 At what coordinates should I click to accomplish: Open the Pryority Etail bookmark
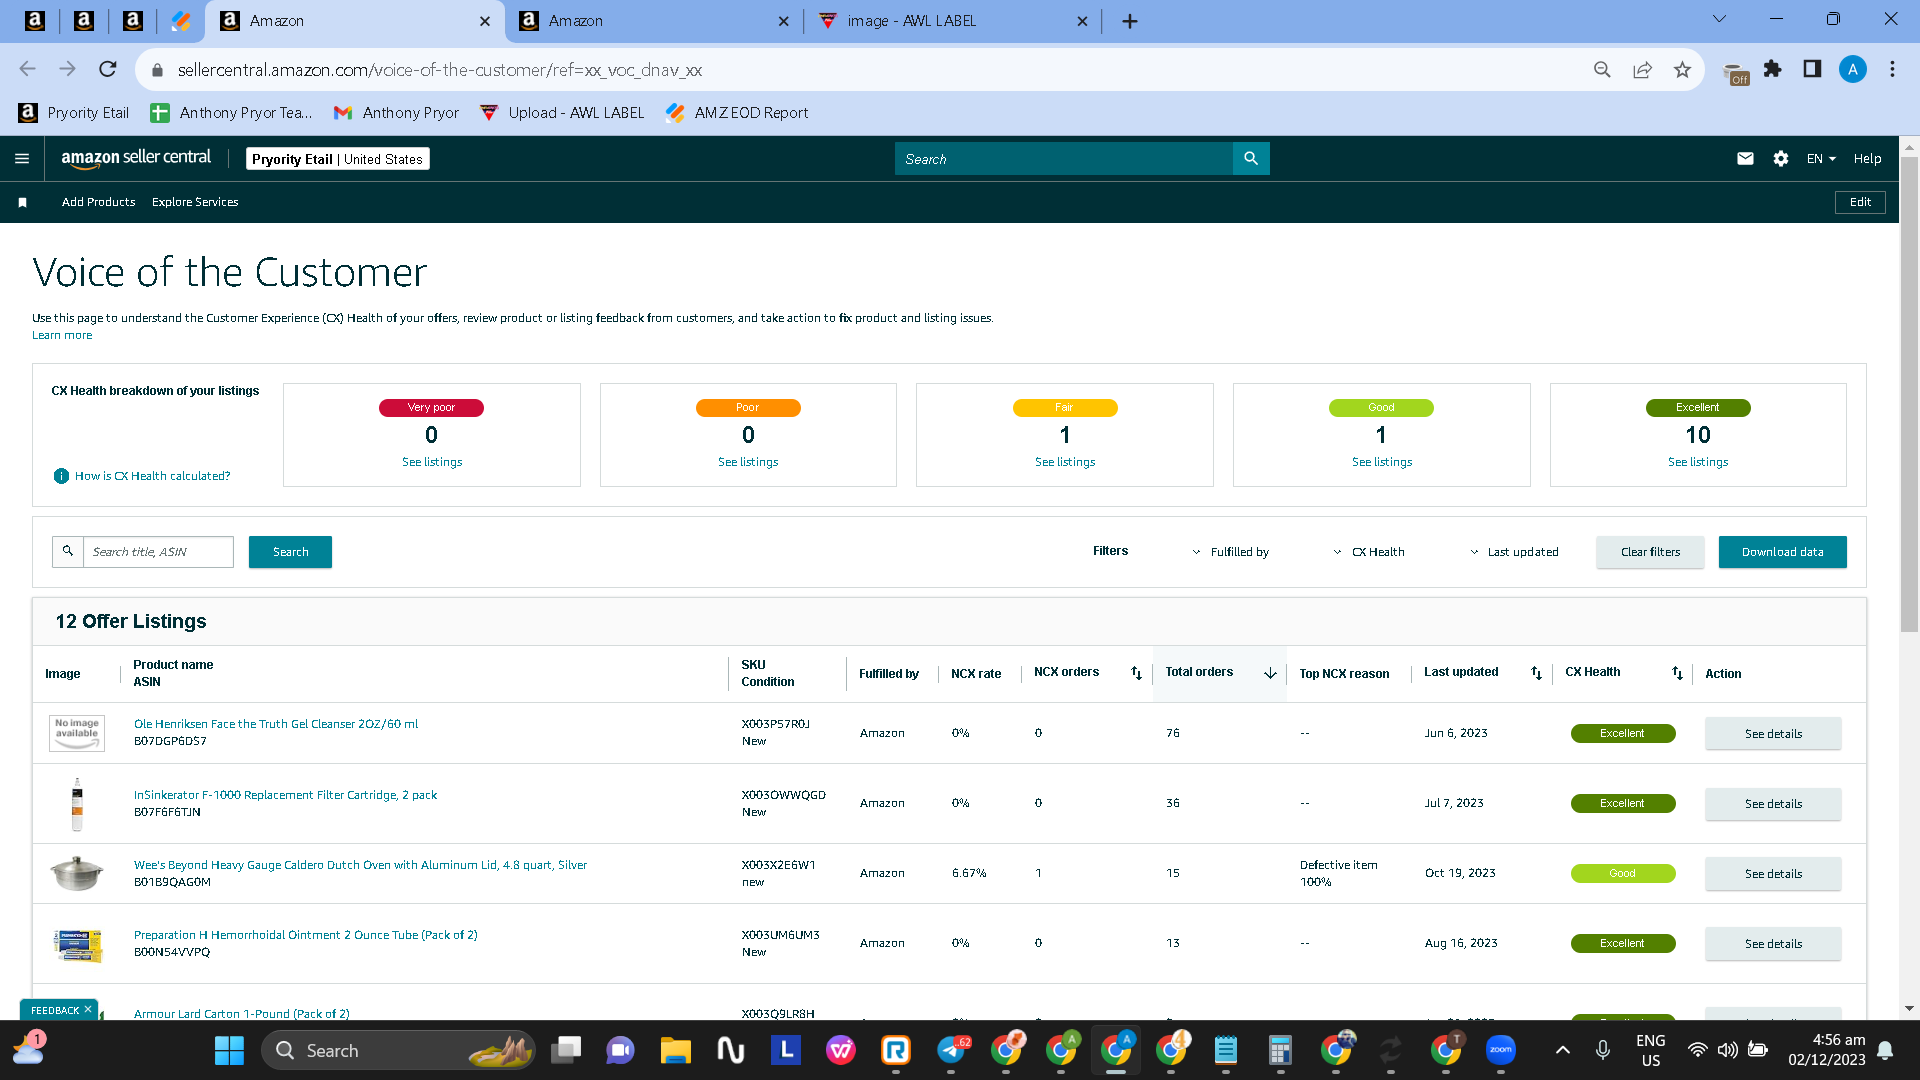point(74,113)
